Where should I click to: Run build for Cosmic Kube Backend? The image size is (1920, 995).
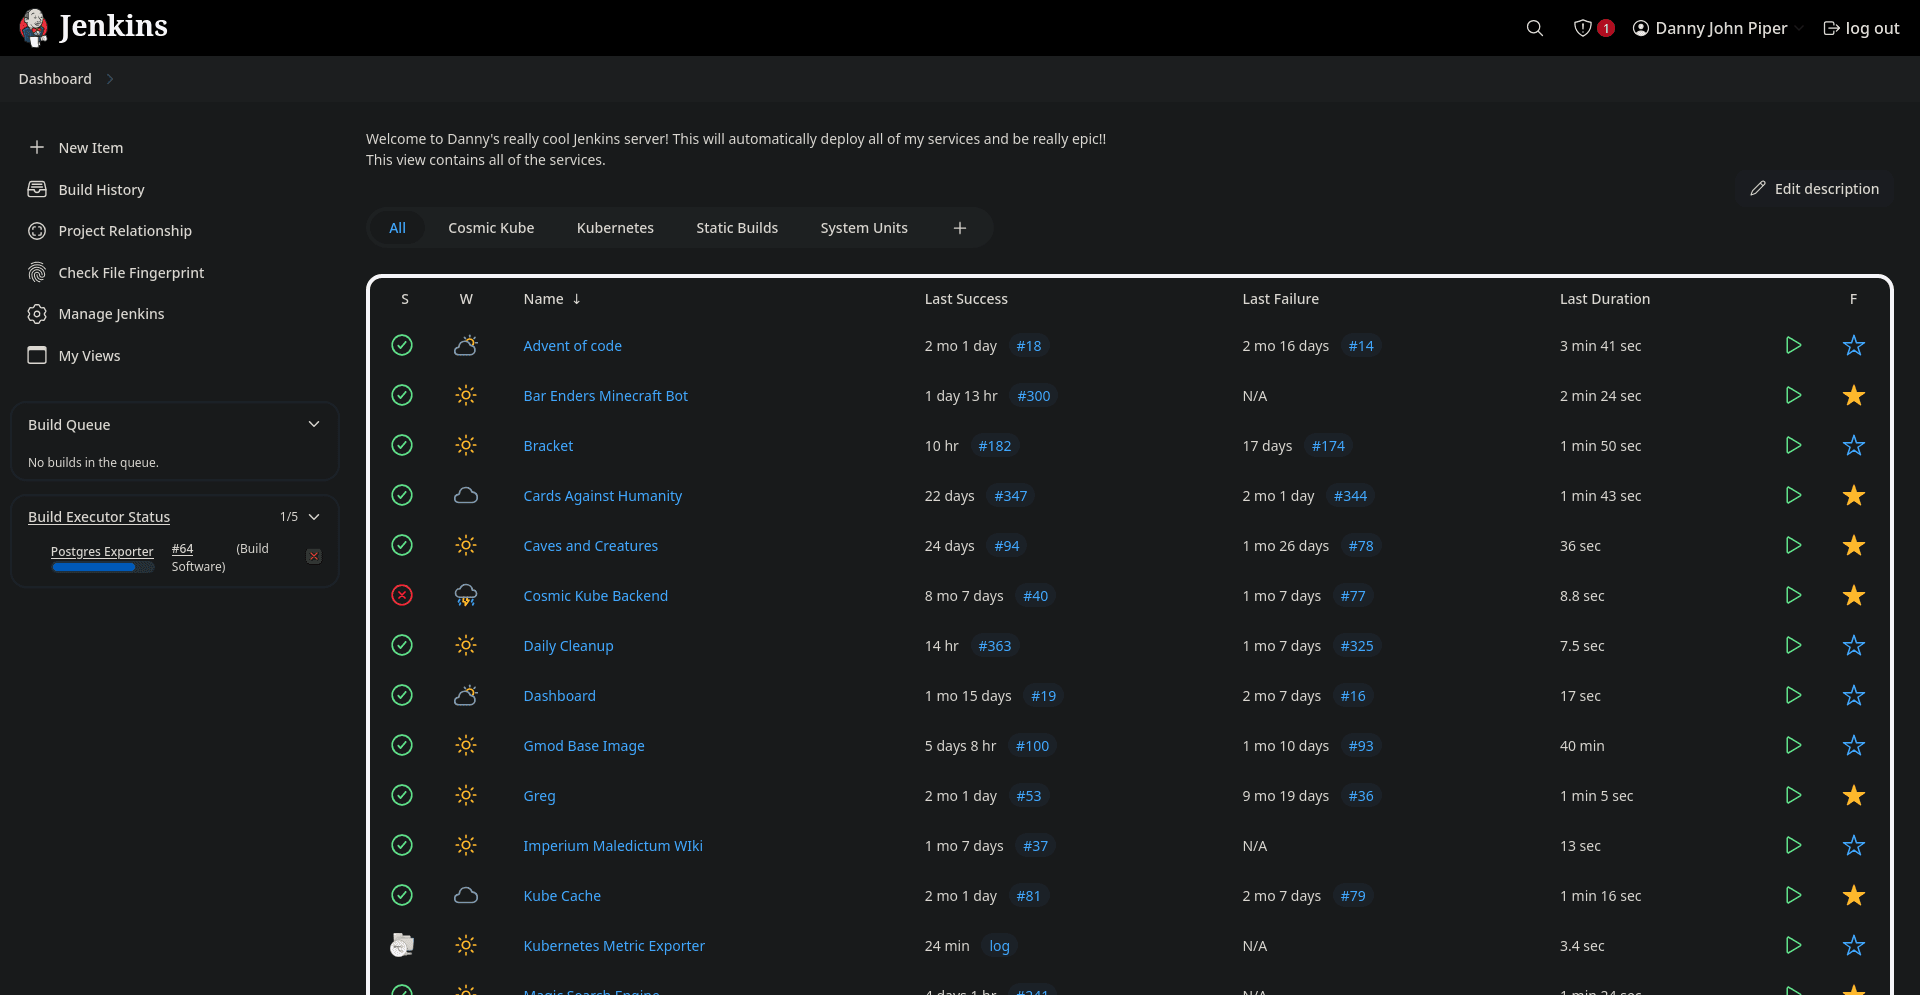1793,595
